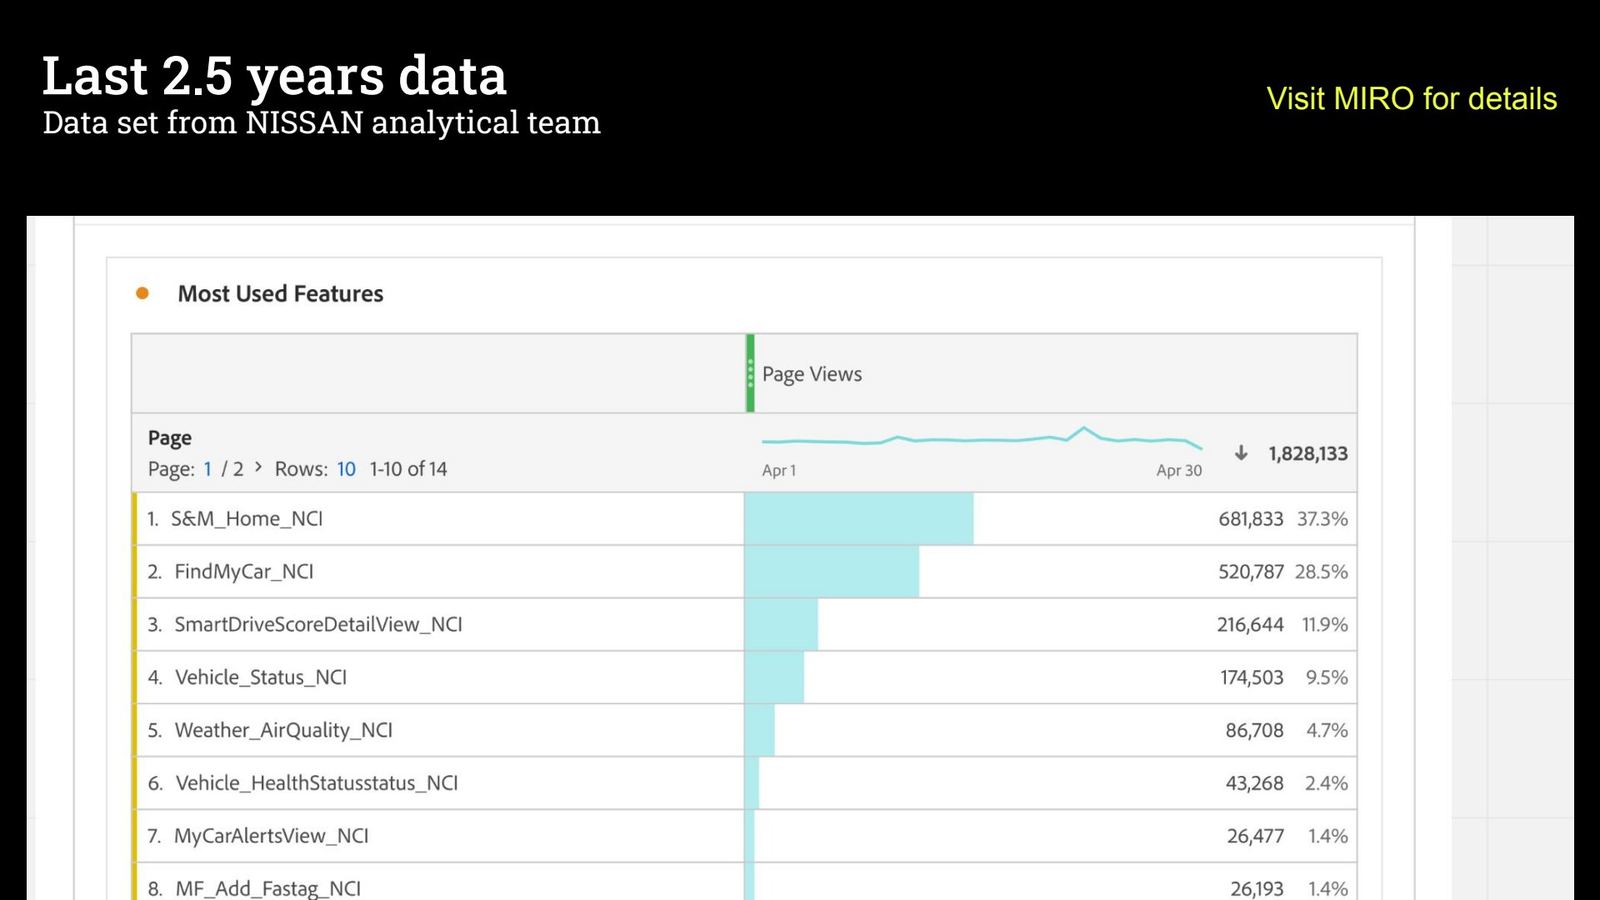Click the 1-10 of 14 row range text
The width and height of the screenshot is (1600, 900).
[x=408, y=469]
